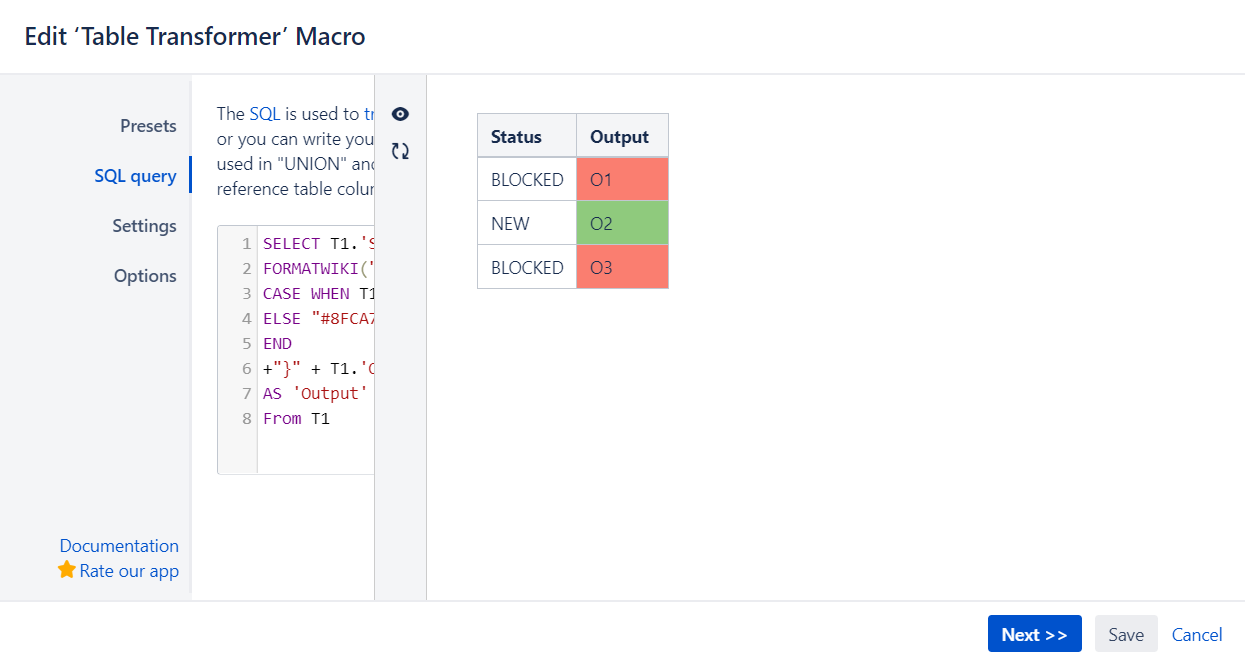Image resolution: width=1245 pixels, height=661 pixels.
Task: Click the star icon beside Rate our app
Action: tap(67, 570)
